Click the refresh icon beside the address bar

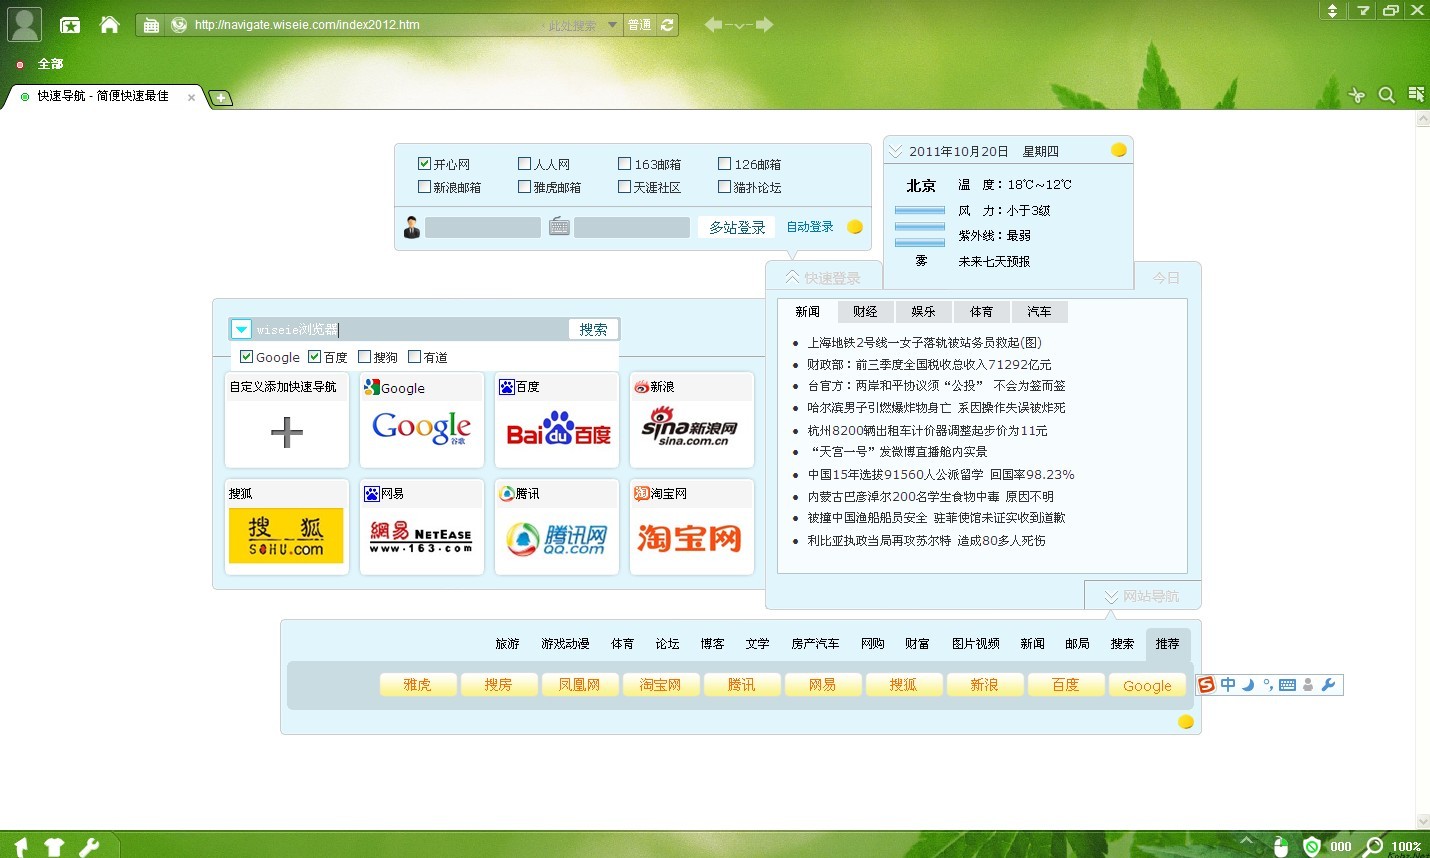tap(667, 25)
